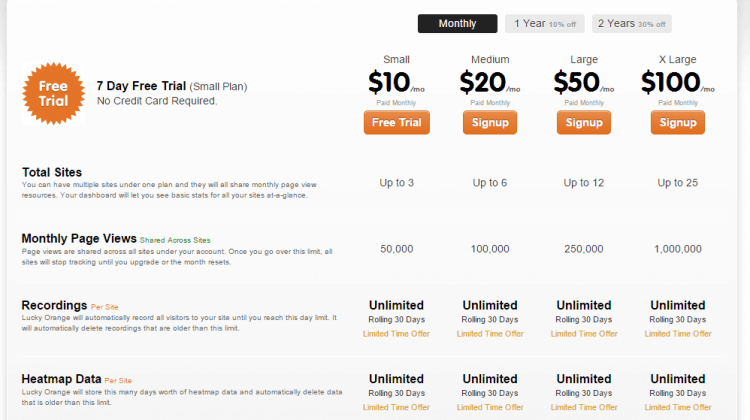Click the orange Free Trial starburst badge
Viewport: 750px width, 420px height.
pyautogui.click(x=54, y=94)
